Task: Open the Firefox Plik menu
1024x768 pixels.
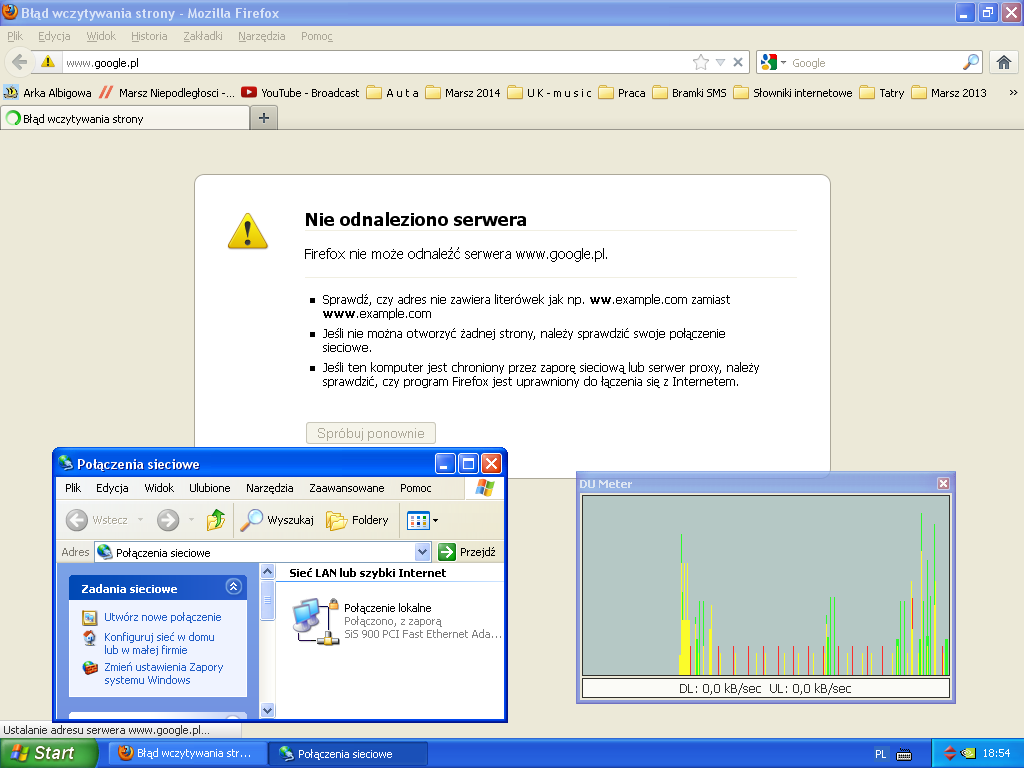Action: 15,36
